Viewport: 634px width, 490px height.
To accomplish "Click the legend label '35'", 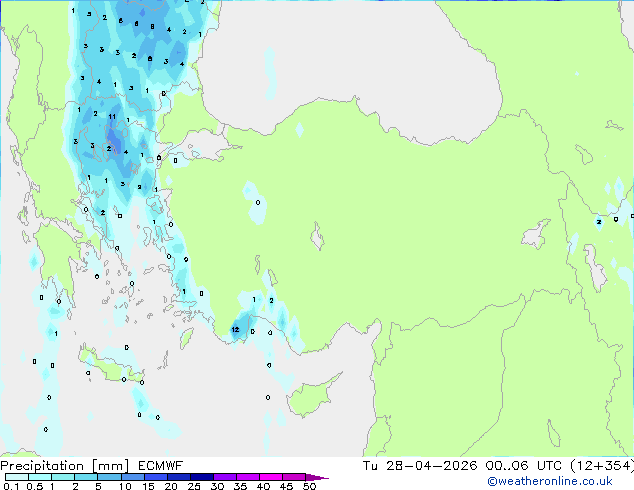I will point(240,486).
